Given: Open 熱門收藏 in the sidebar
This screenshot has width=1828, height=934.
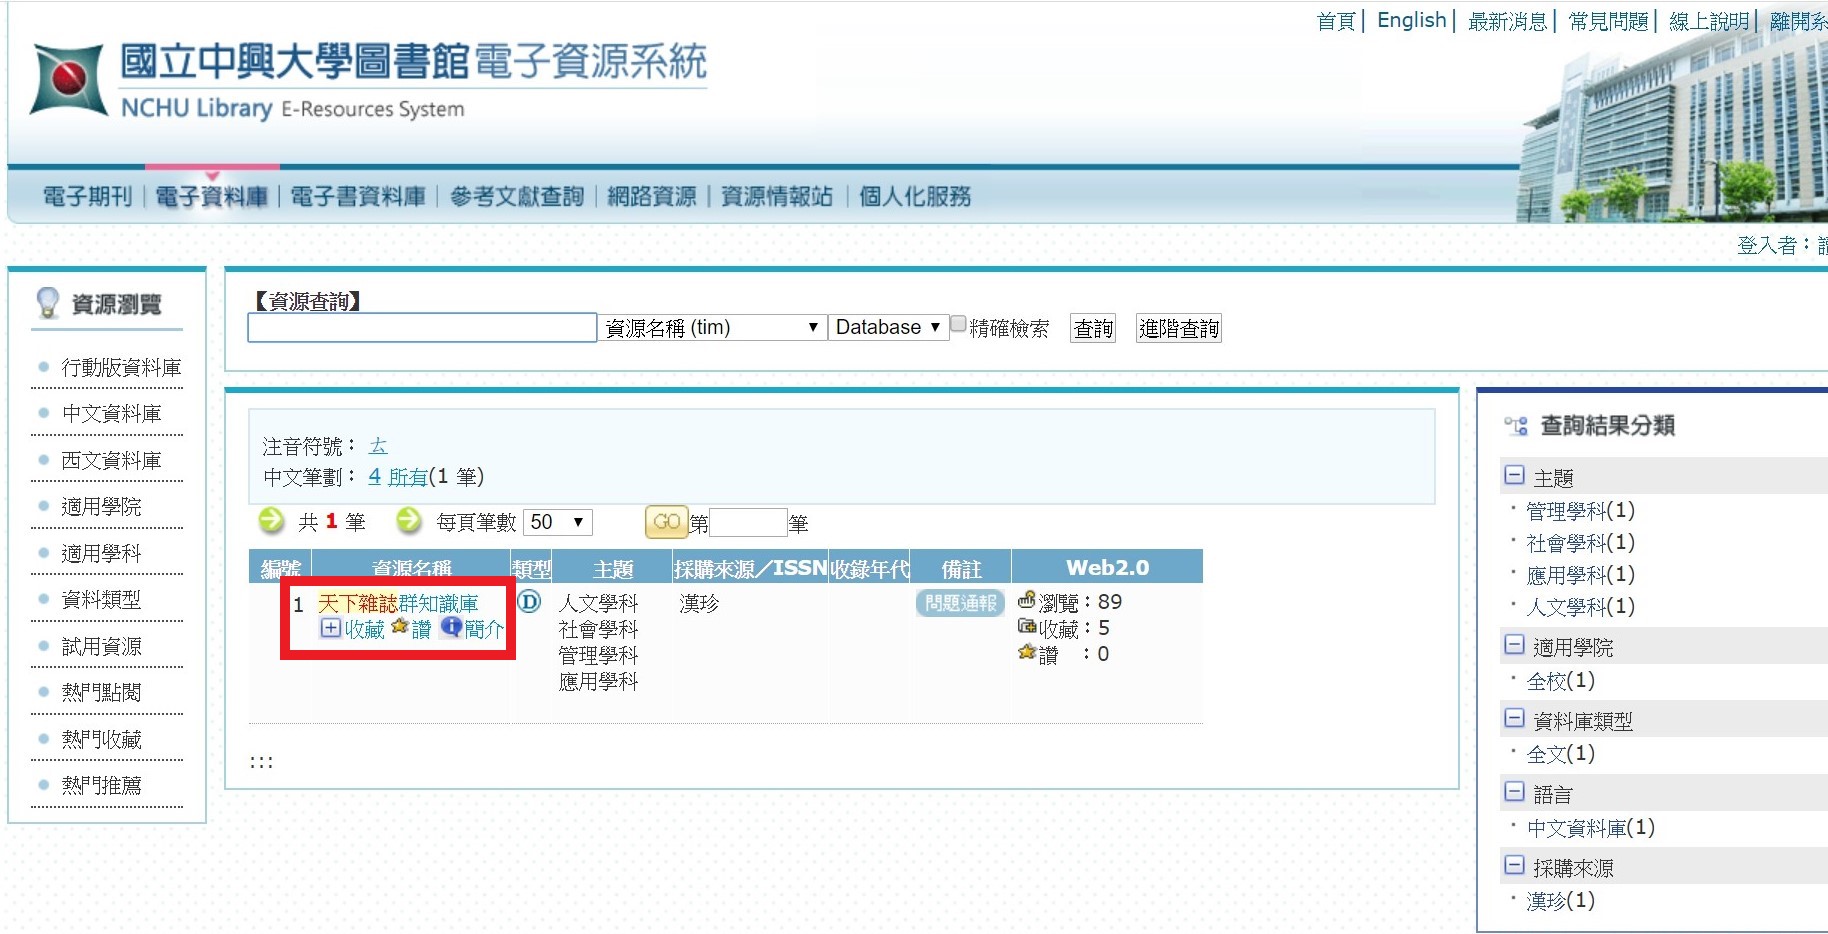Looking at the screenshot, I should [x=101, y=739].
